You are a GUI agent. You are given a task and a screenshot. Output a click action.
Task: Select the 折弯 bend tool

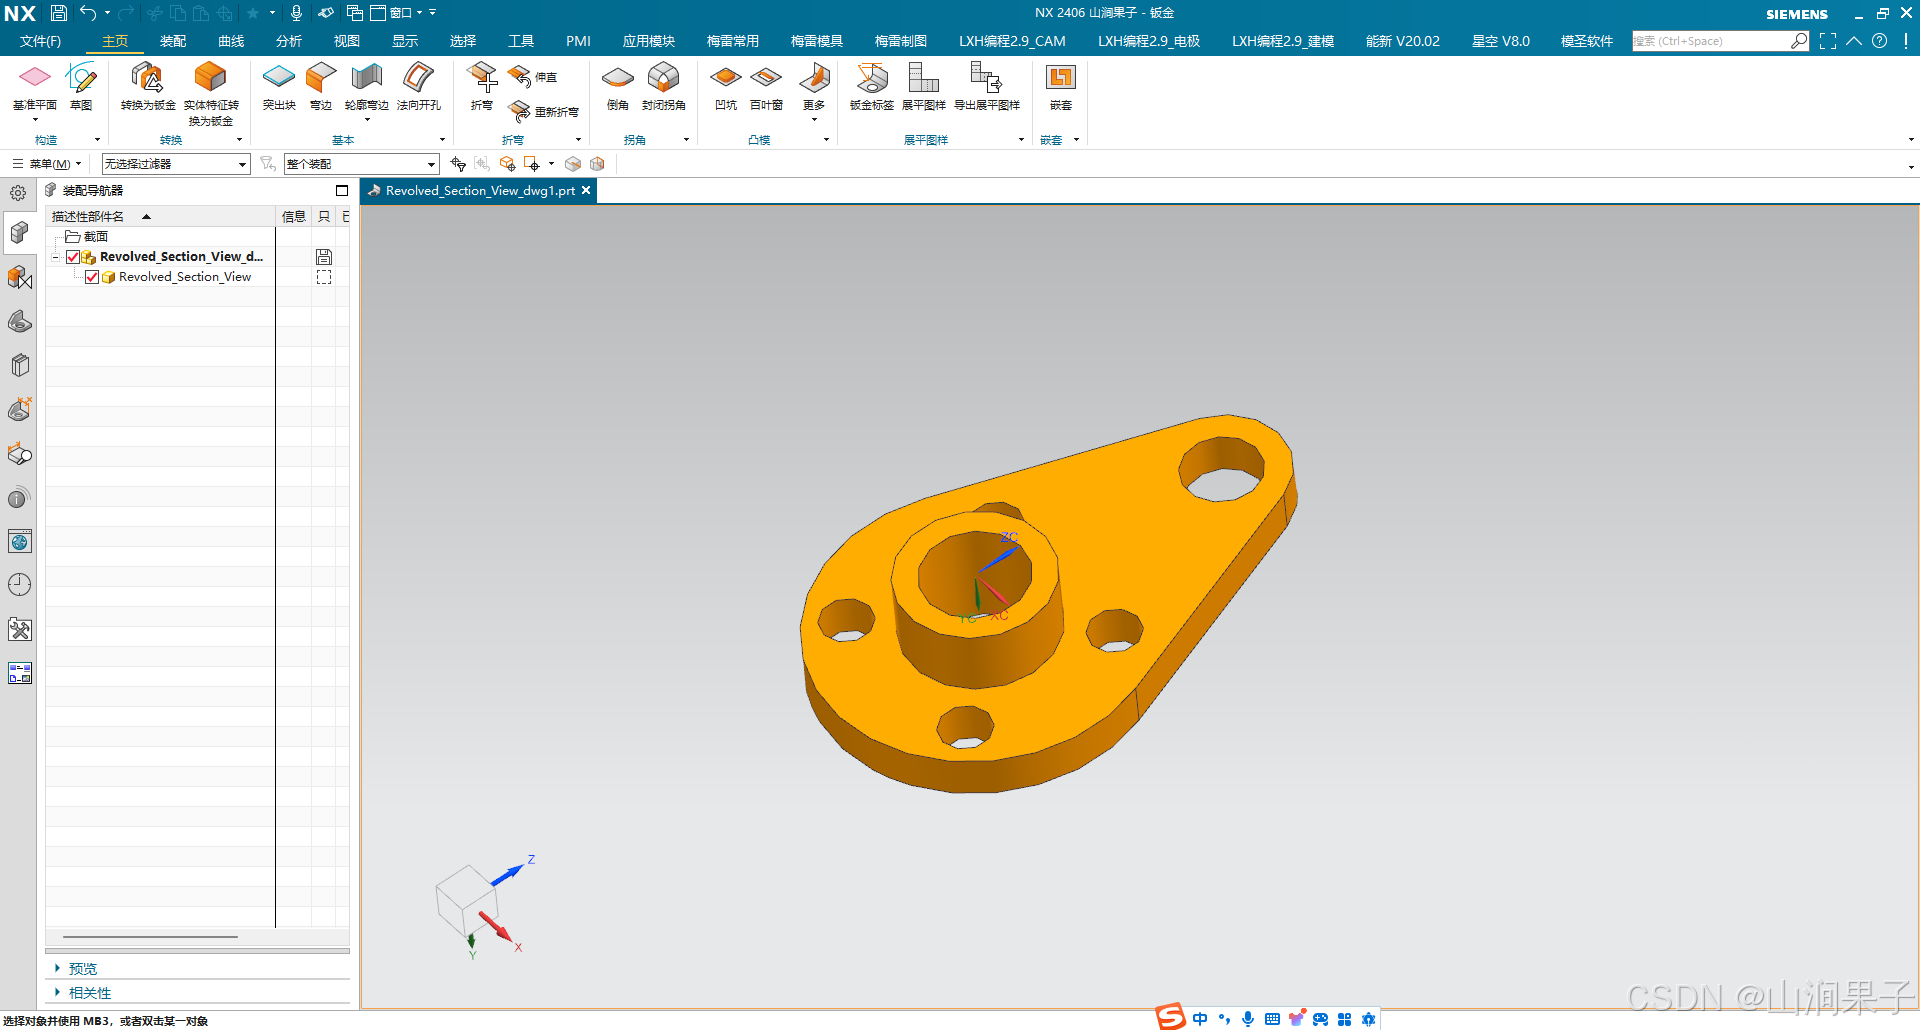tap(482, 86)
